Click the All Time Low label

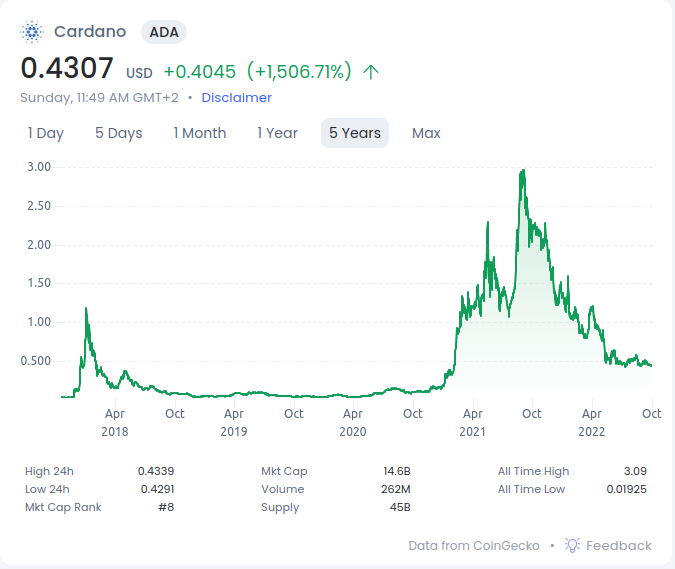pyautogui.click(x=532, y=489)
